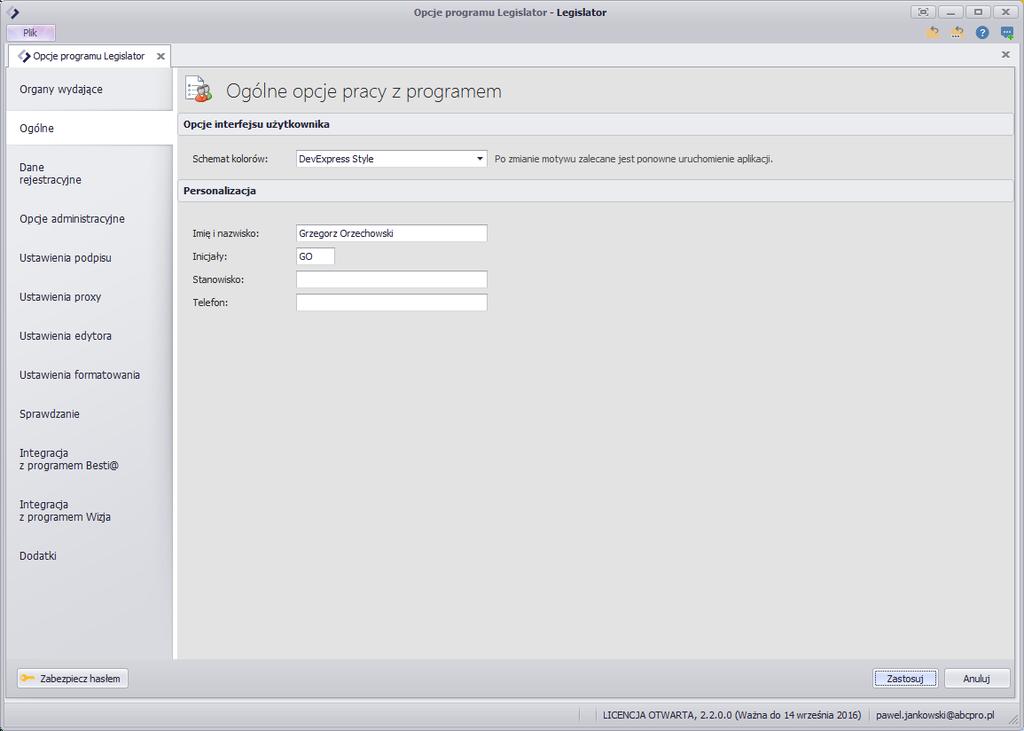Go to Opcje administracyjne
This screenshot has width=1024, height=731.
(89, 219)
